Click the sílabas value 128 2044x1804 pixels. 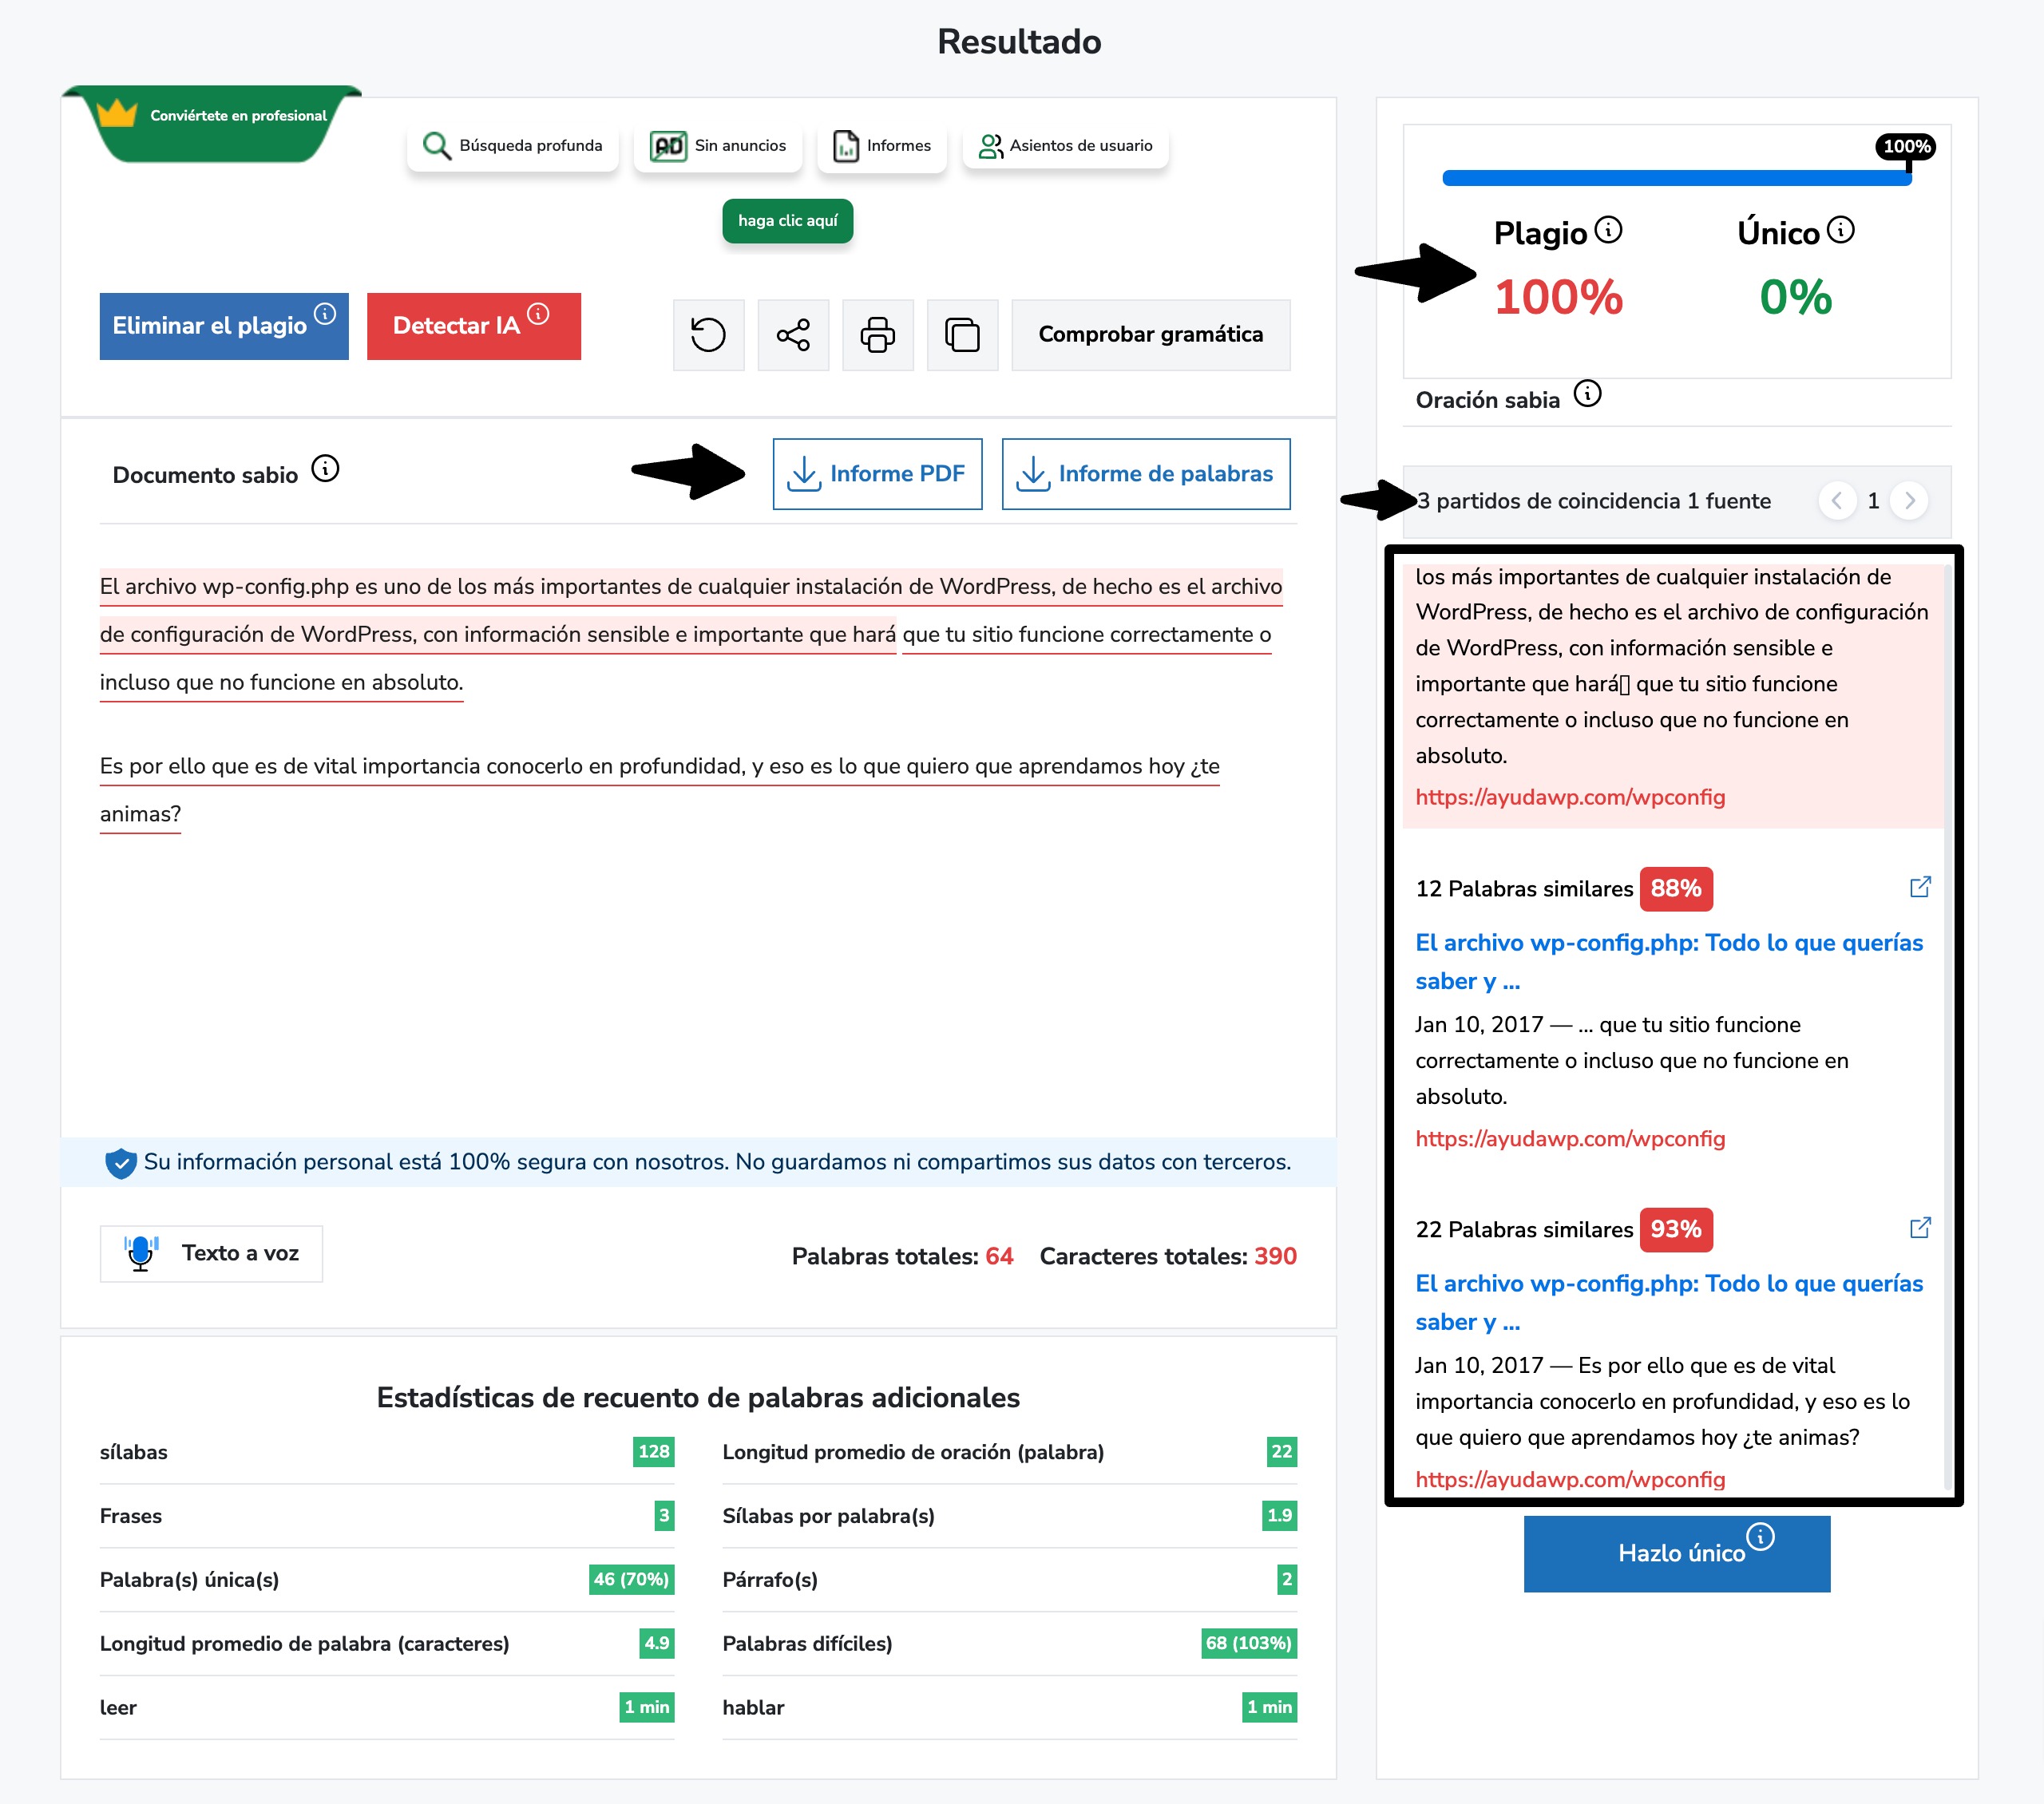(x=654, y=1452)
